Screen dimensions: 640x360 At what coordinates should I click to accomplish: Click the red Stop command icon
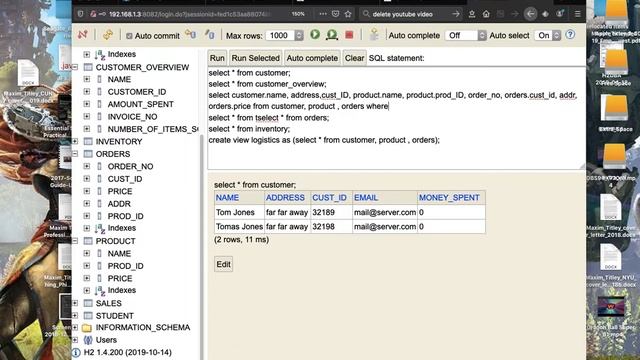[x=349, y=35]
